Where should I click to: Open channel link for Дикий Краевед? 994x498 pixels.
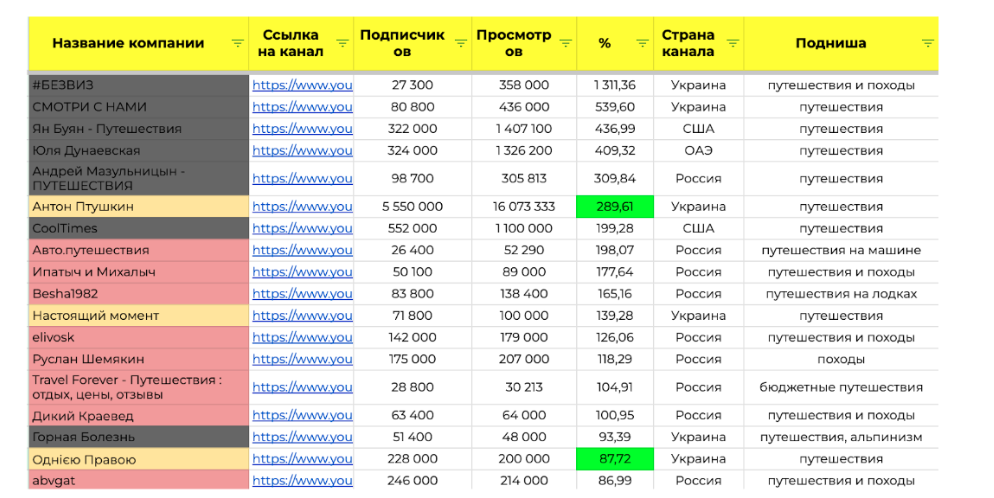click(x=302, y=416)
